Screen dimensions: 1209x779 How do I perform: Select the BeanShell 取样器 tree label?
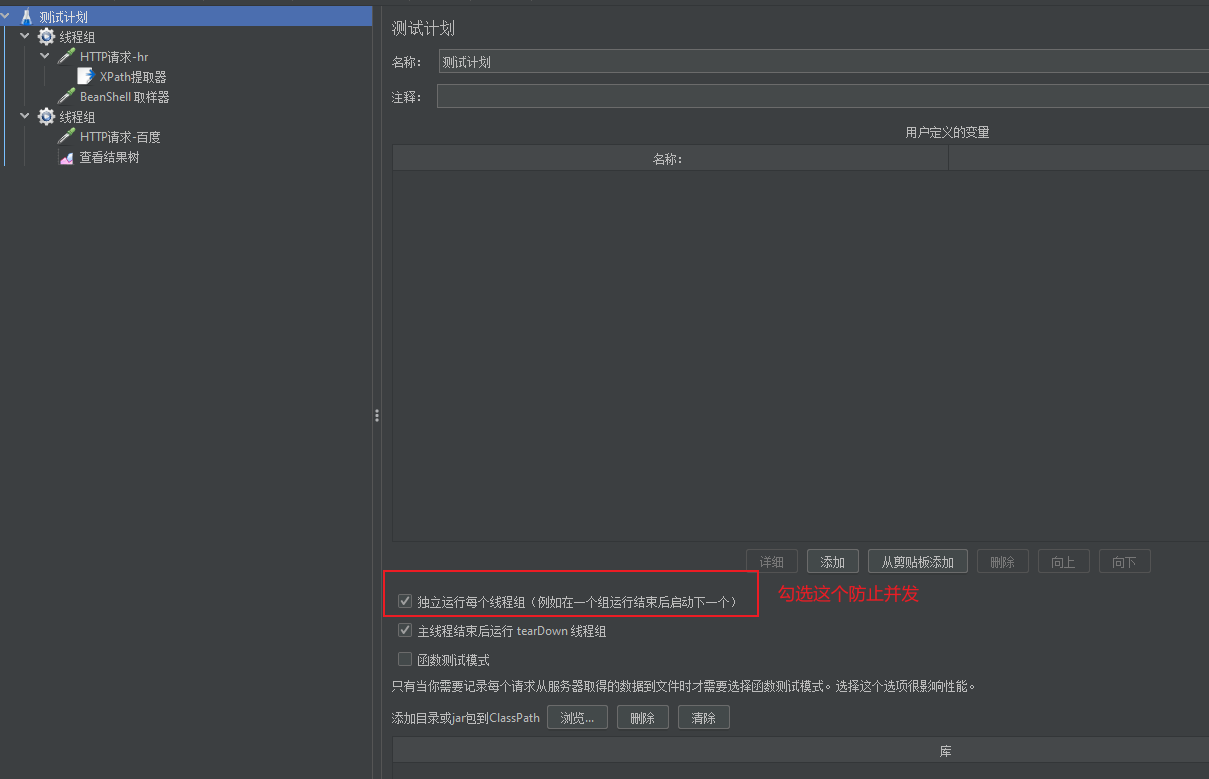click(125, 97)
